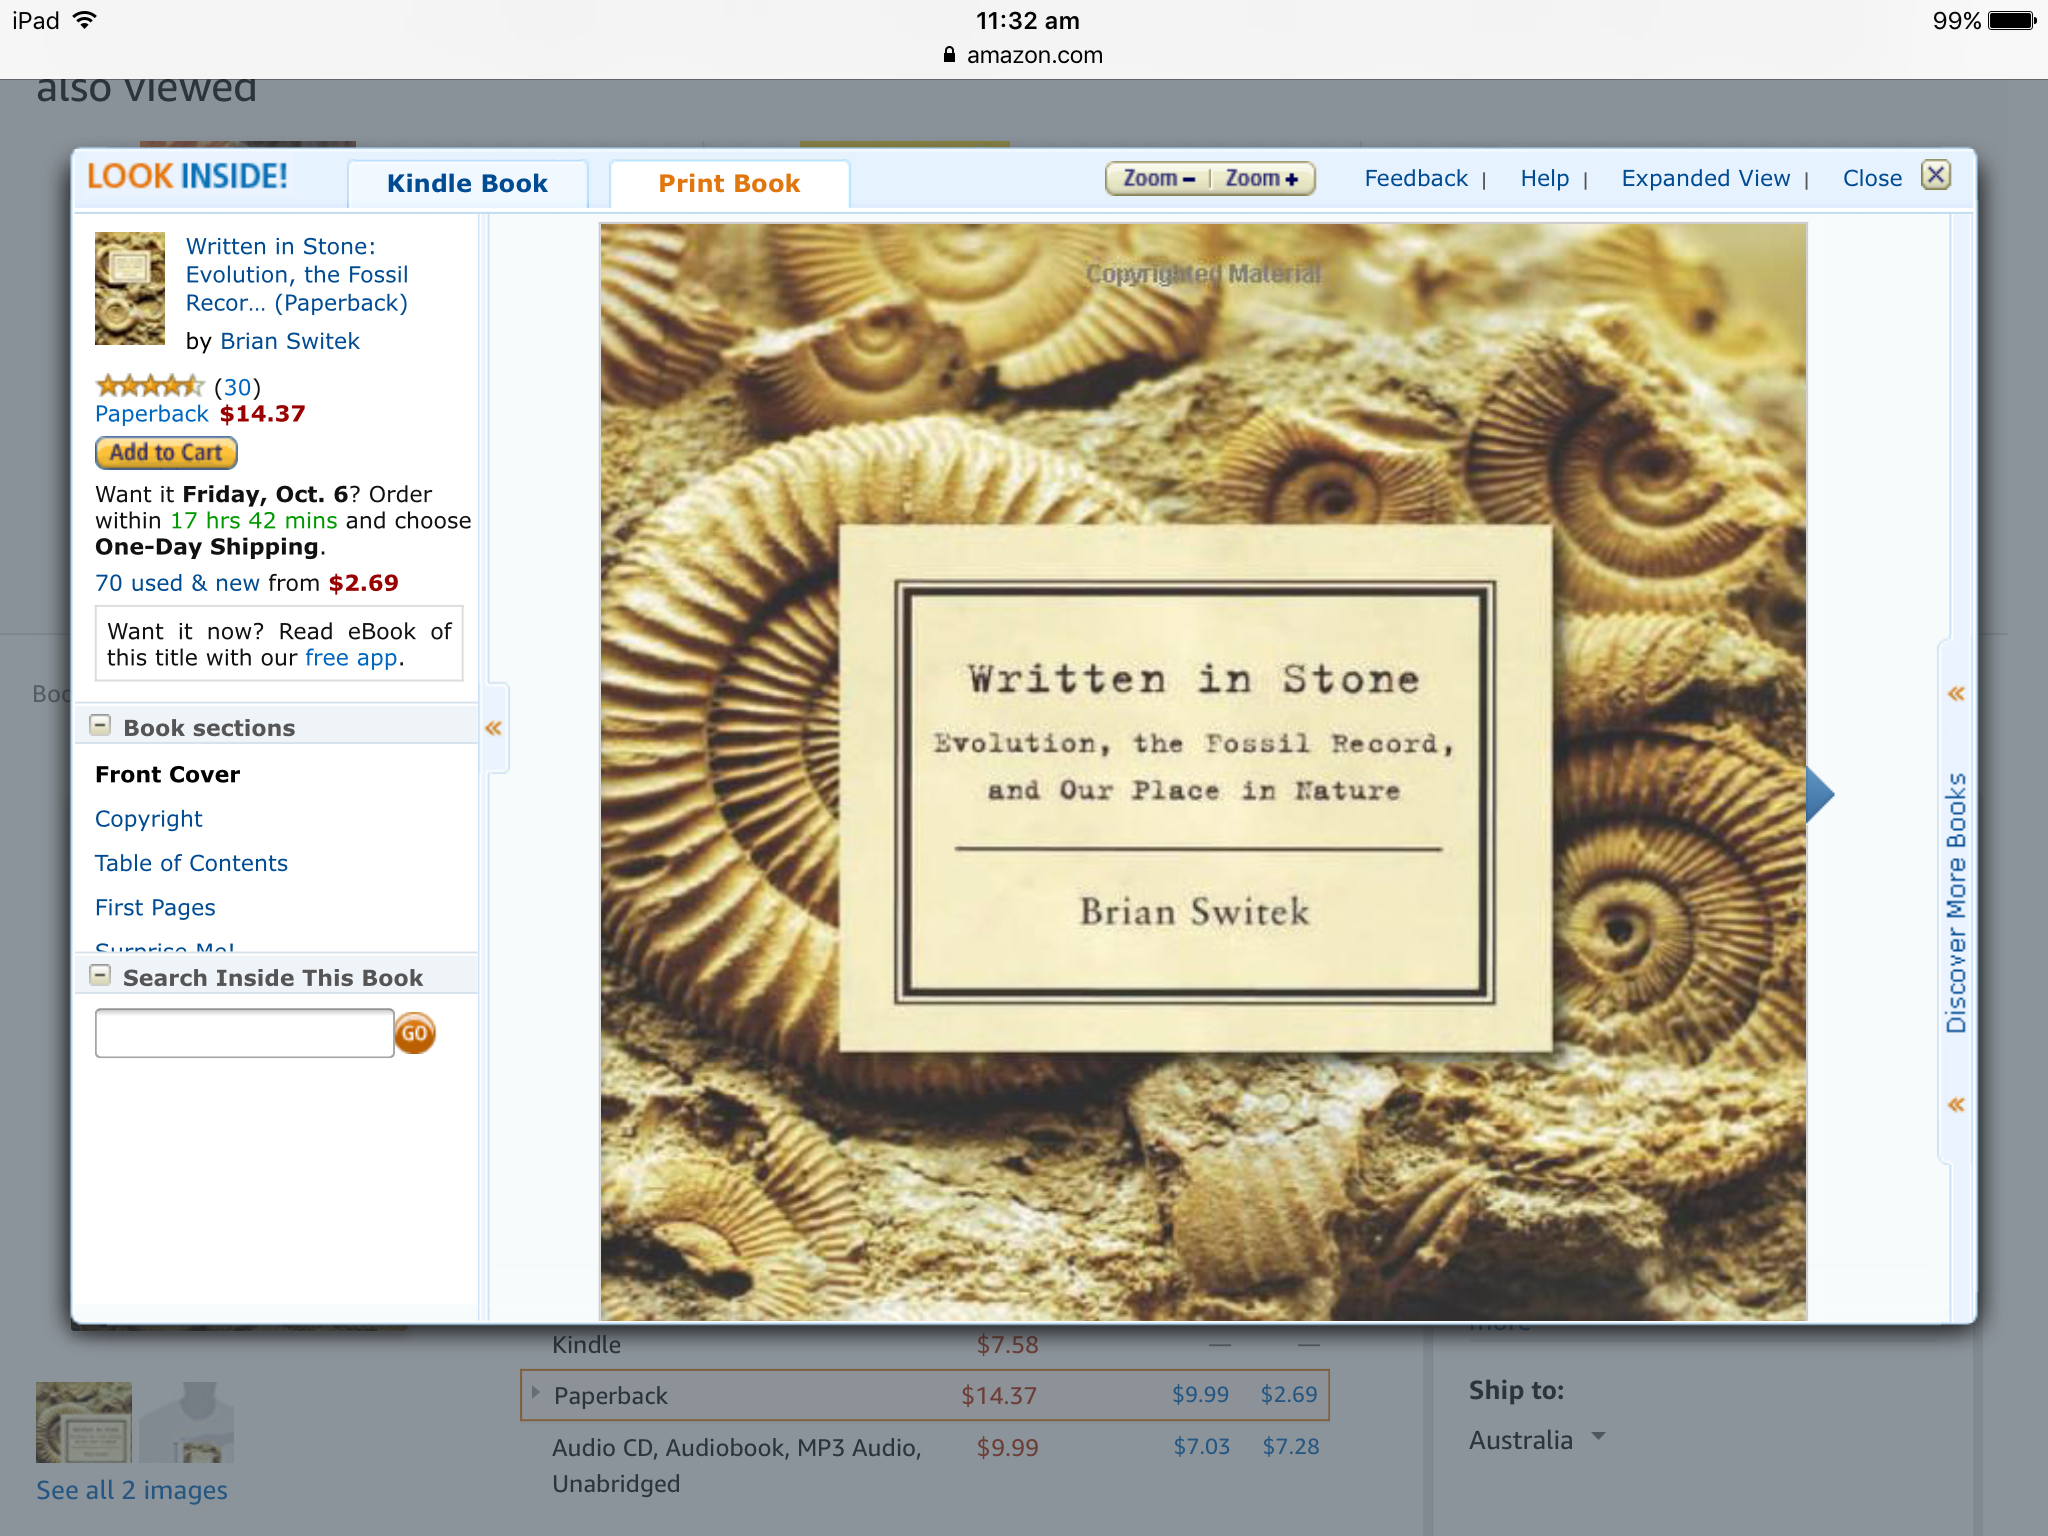Click the orange GO search button
This screenshot has height=1536, width=2048.
click(x=415, y=1033)
